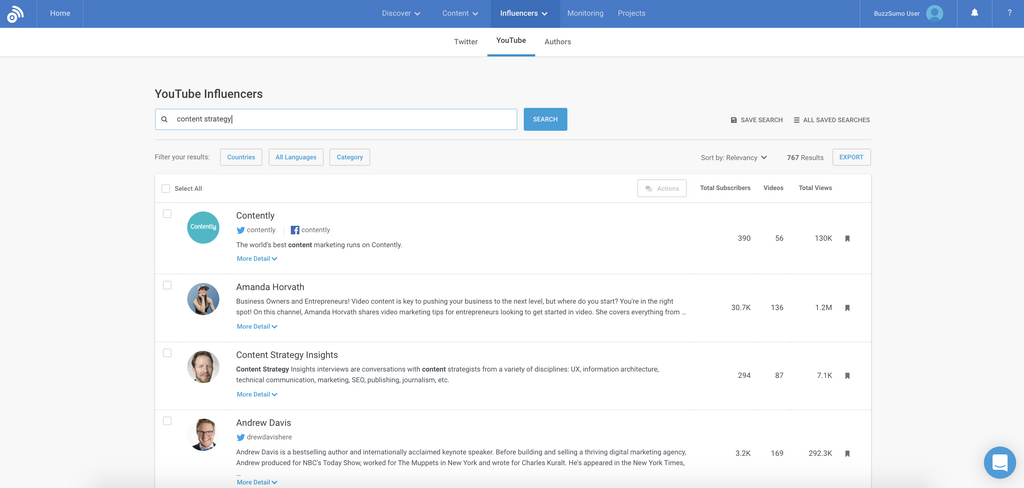1024x488 pixels.
Task: Click into the influencer search field
Action: pyautogui.click(x=340, y=119)
